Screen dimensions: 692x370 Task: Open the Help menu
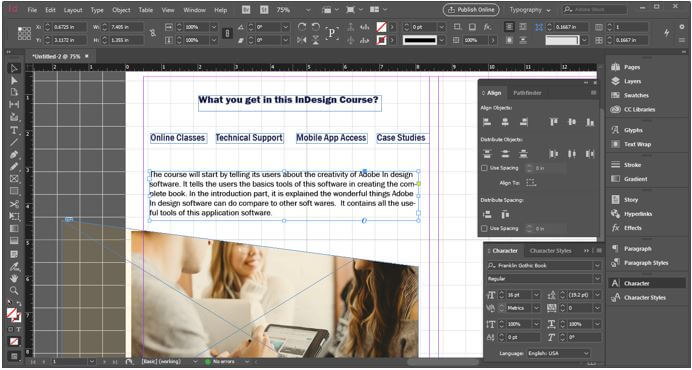(220, 10)
